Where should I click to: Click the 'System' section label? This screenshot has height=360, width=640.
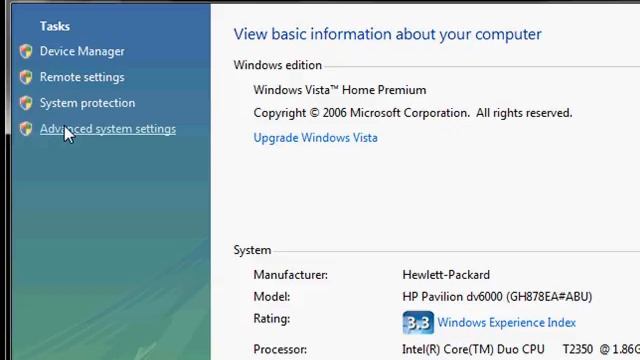(252, 250)
